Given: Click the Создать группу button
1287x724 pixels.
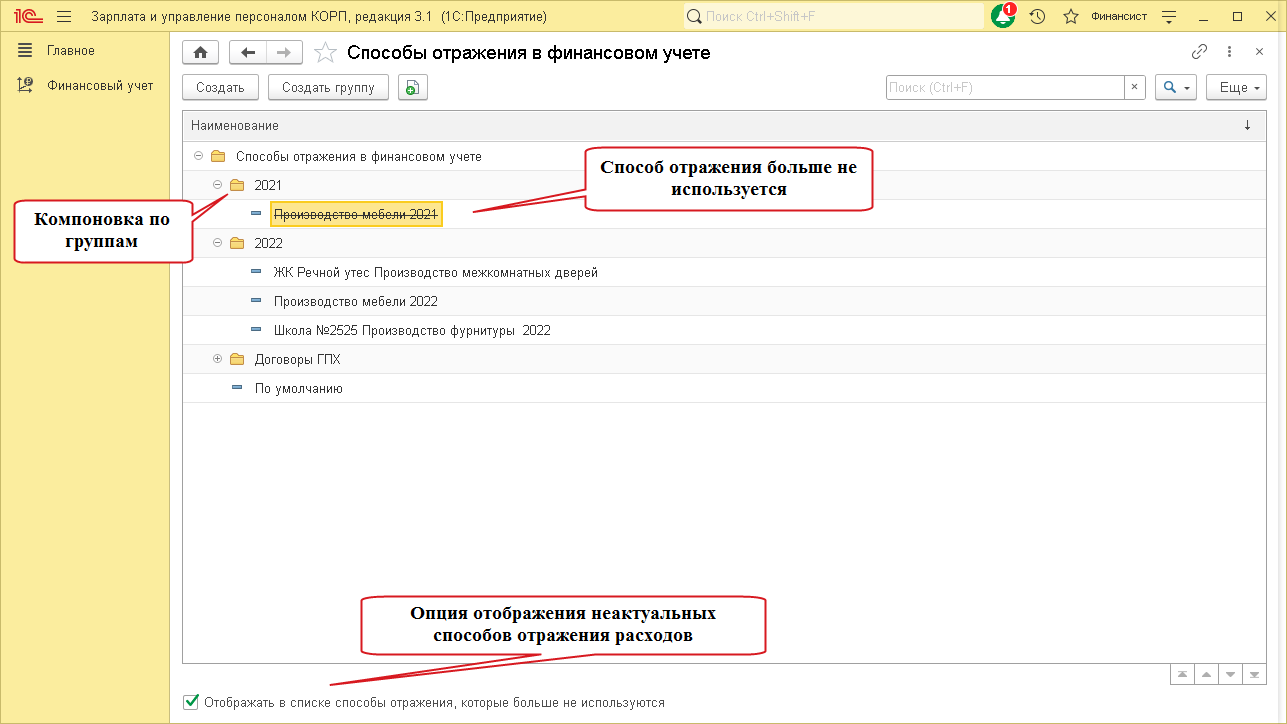Looking at the screenshot, I should click(x=328, y=88).
